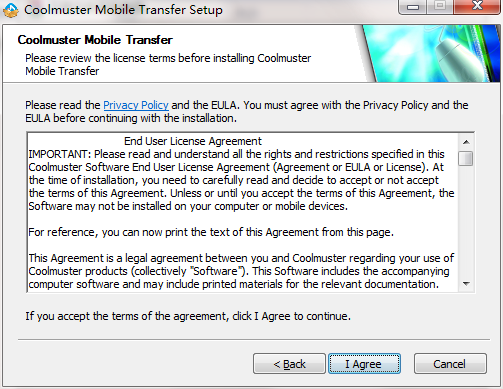
Task: Click the bold 'Coolmuster Mobile Transfer' header
Action: (x=95, y=40)
